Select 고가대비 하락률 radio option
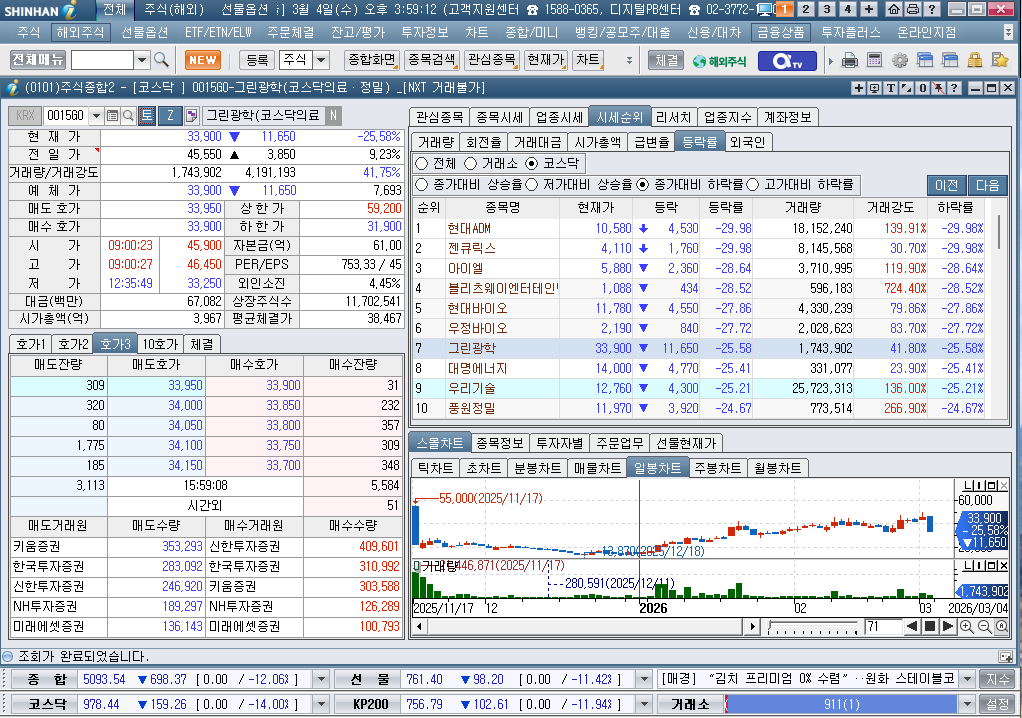Screen dimensions: 1022x718 (x=753, y=185)
